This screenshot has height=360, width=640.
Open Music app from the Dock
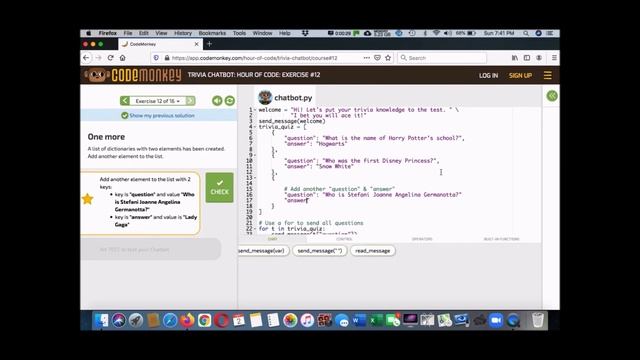(307, 320)
